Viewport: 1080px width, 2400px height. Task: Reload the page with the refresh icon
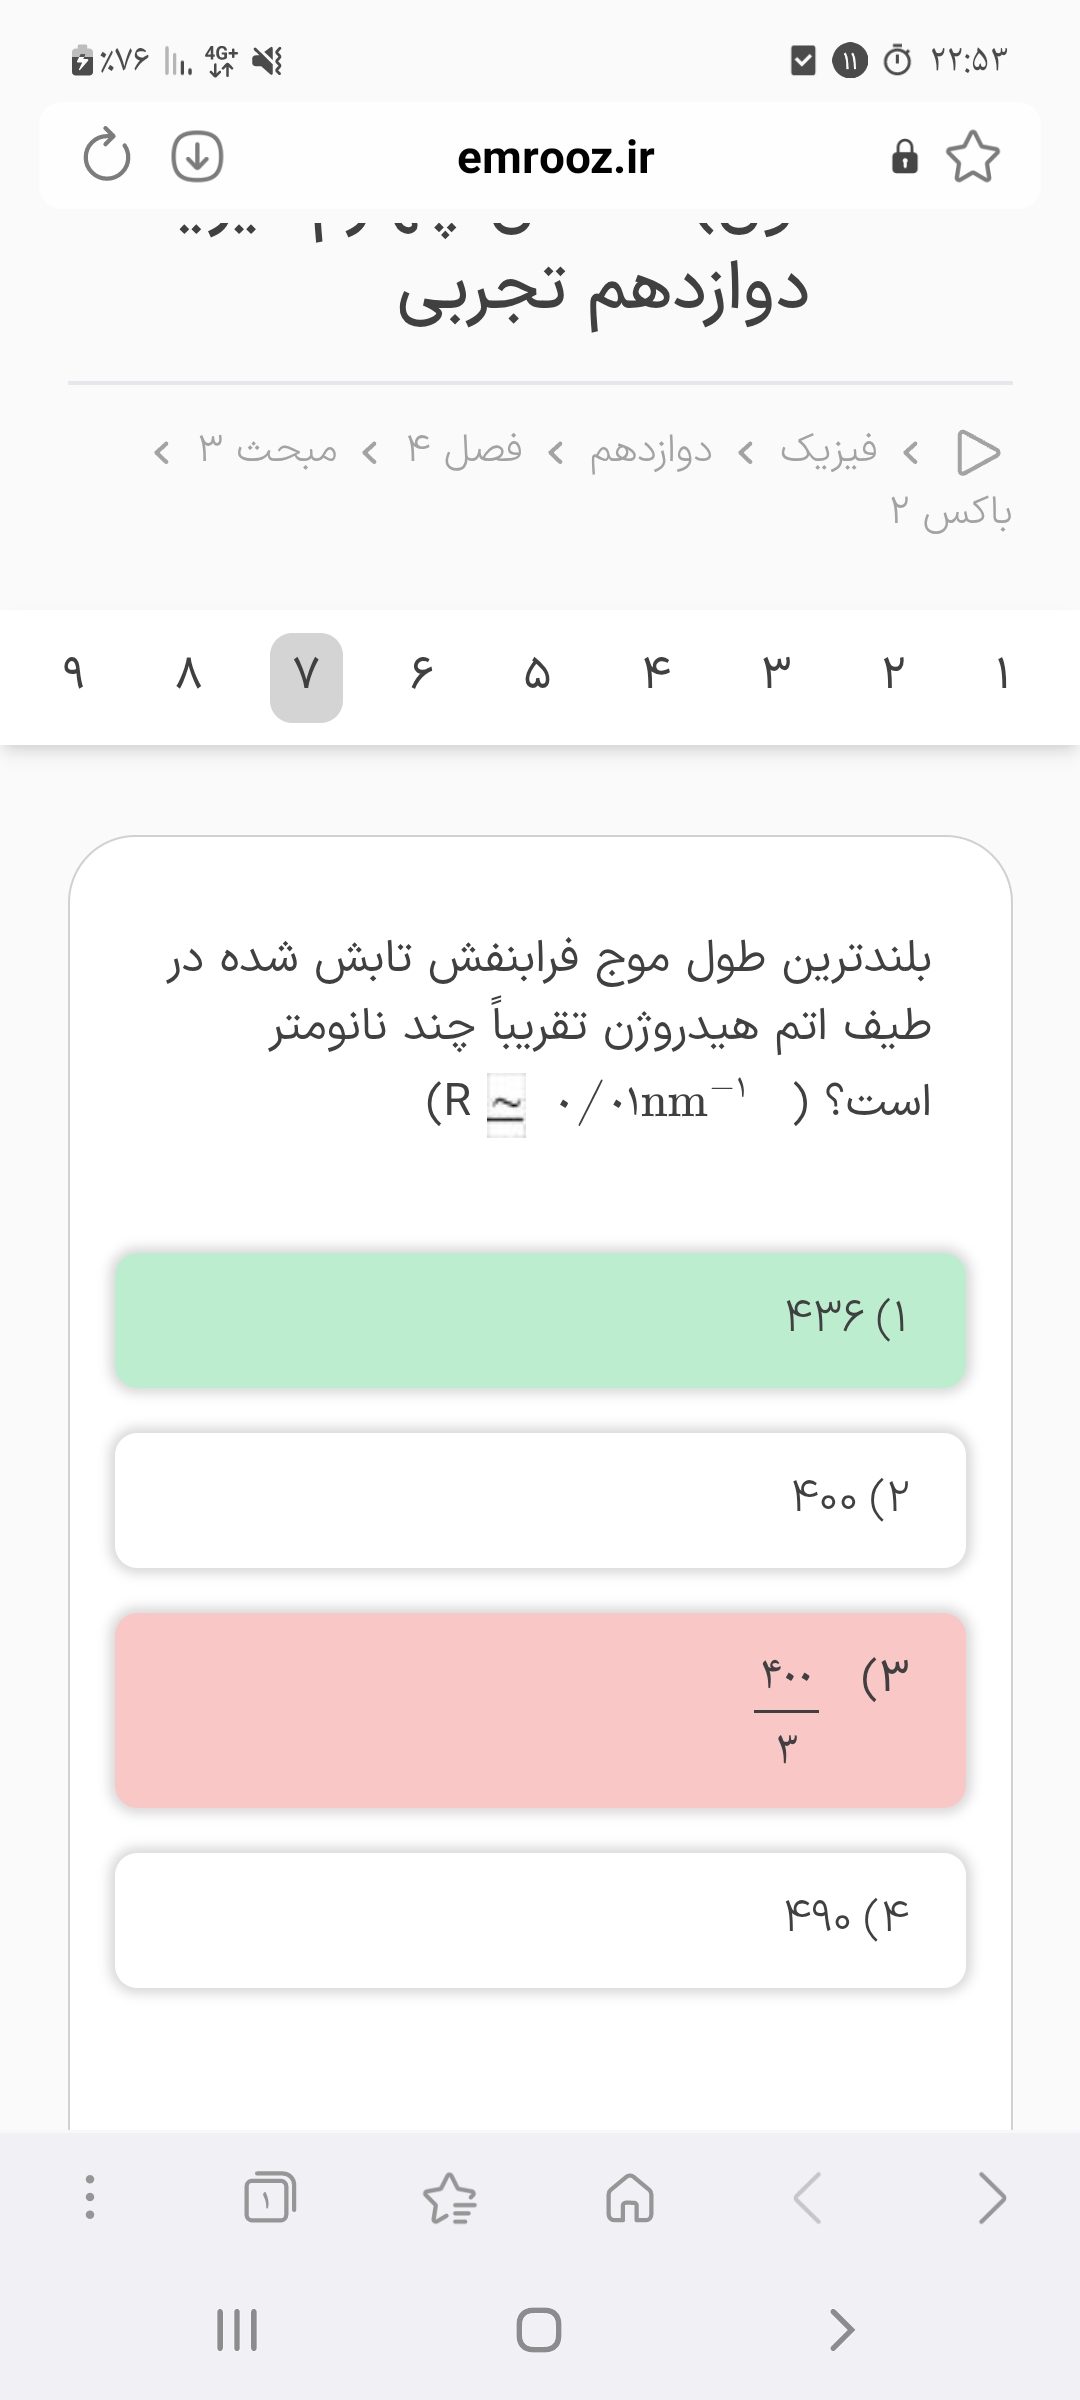[107, 156]
